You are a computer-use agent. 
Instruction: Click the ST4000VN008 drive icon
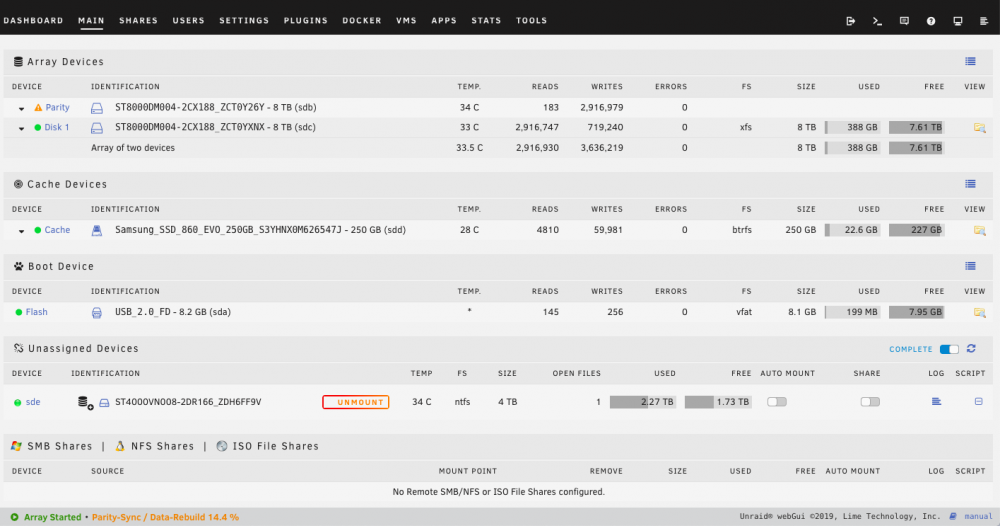105,403
